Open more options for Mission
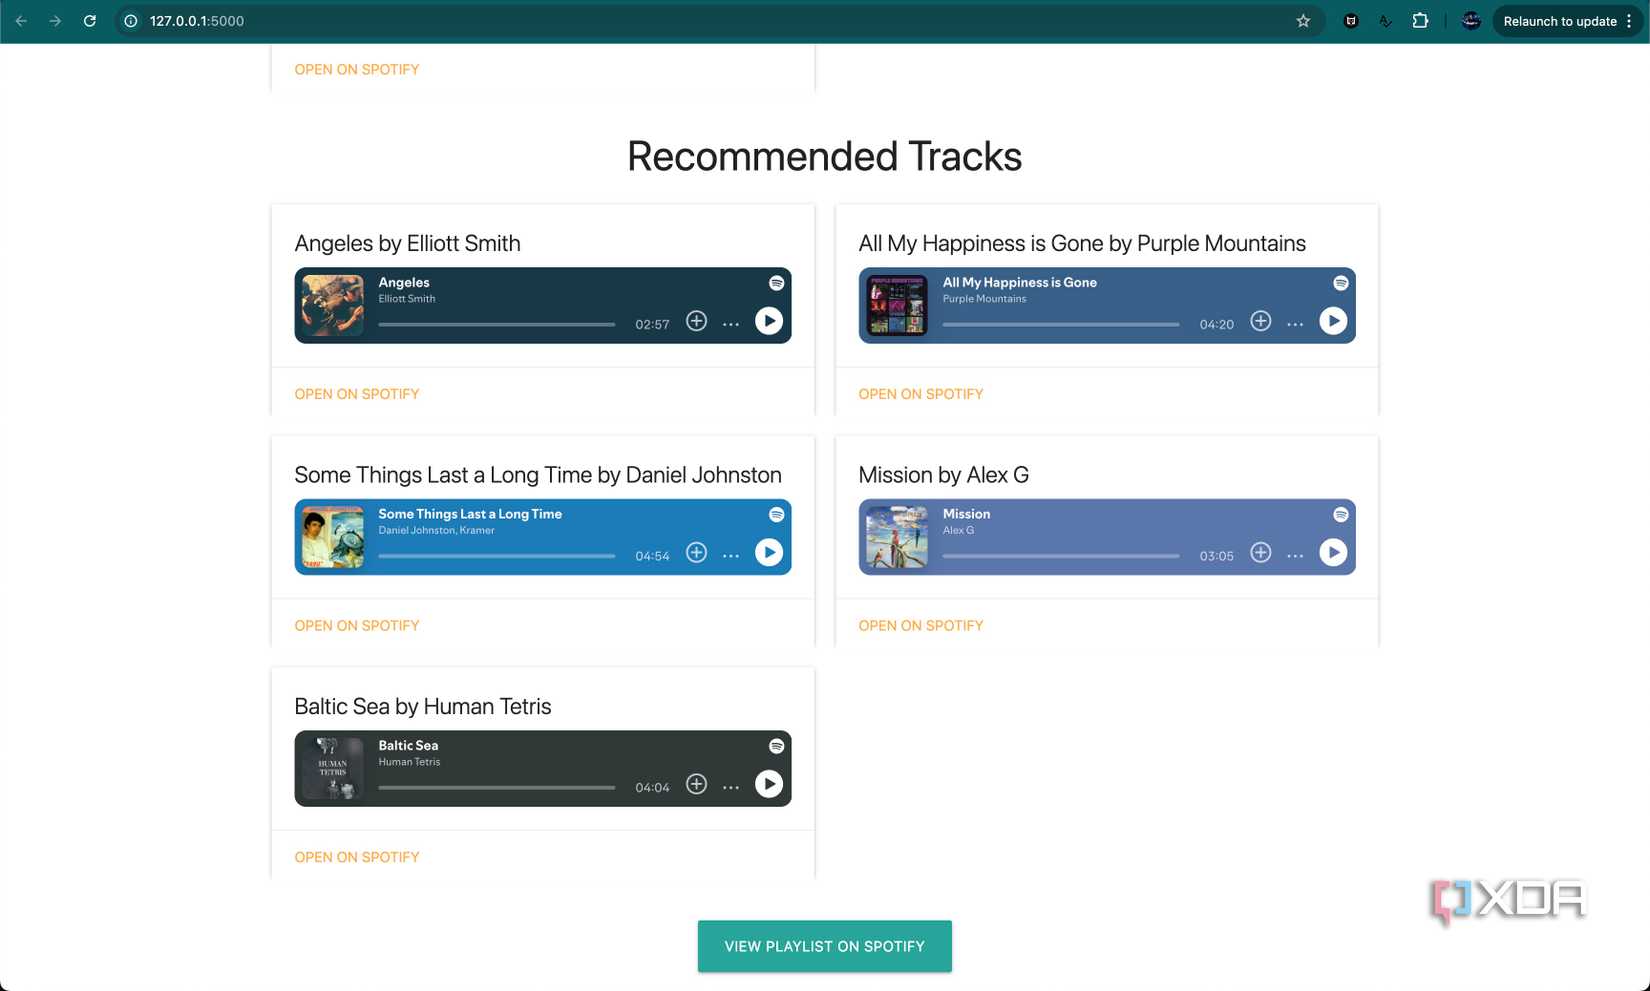 point(1295,556)
